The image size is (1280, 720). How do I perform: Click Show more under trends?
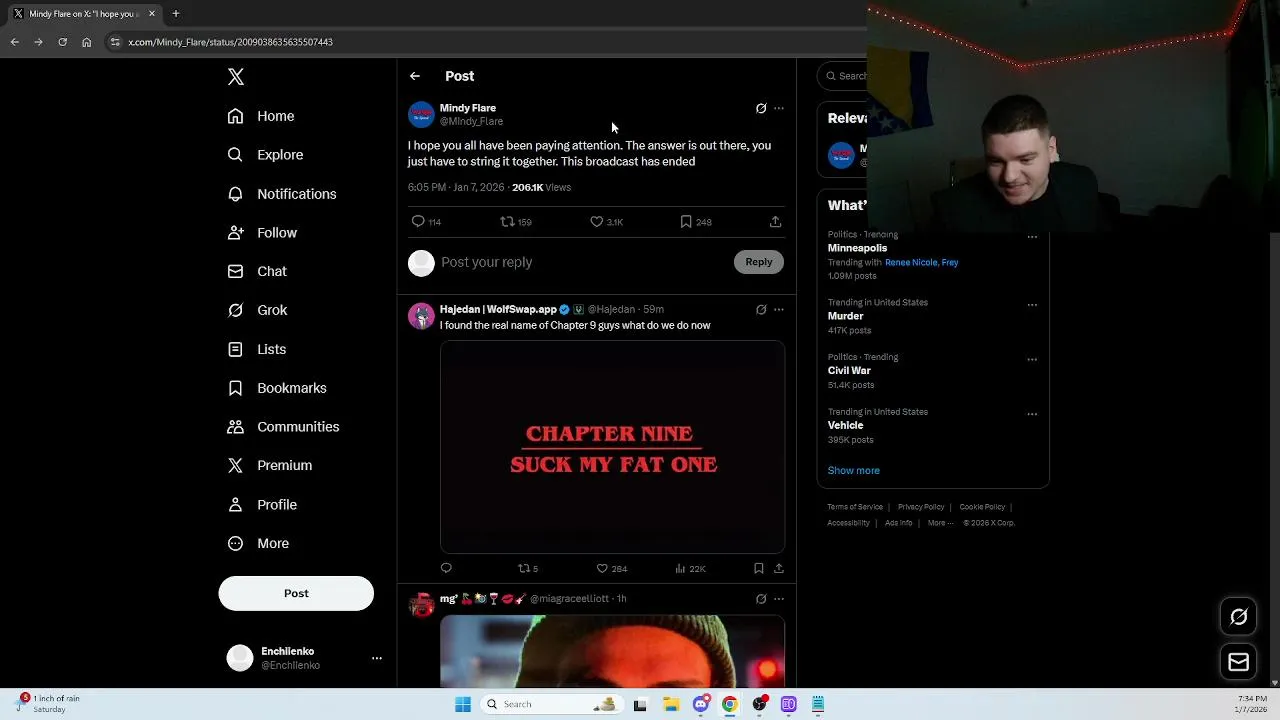(854, 470)
